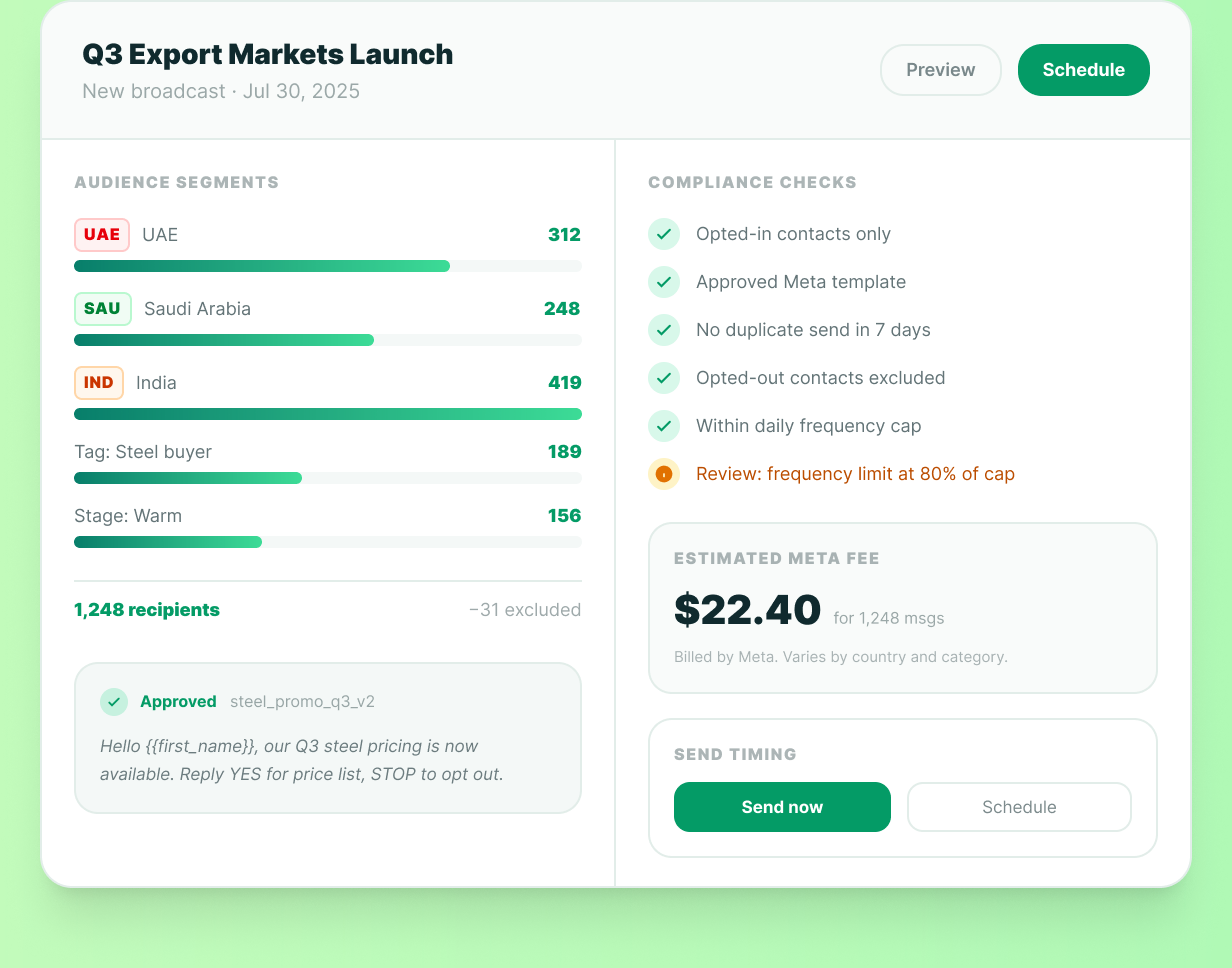Screen dimensions: 1232x968
Task: Click the UAE segment progress bar
Action: pyautogui.click(x=328, y=266)
